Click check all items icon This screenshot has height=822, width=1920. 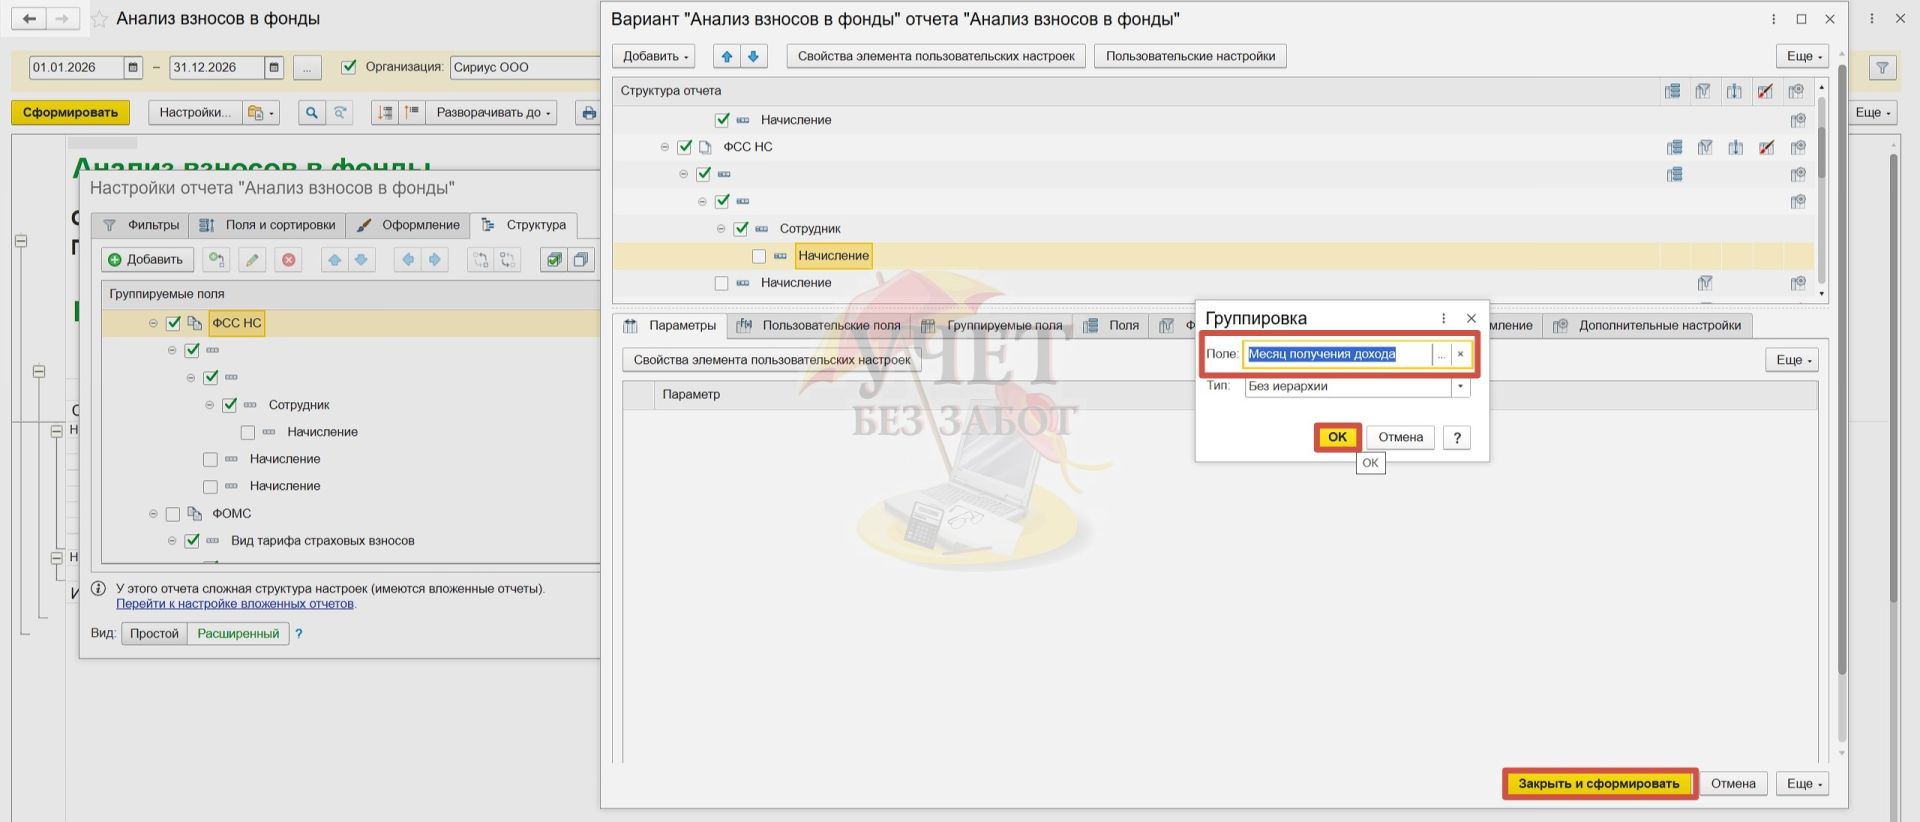click(553, 260)
